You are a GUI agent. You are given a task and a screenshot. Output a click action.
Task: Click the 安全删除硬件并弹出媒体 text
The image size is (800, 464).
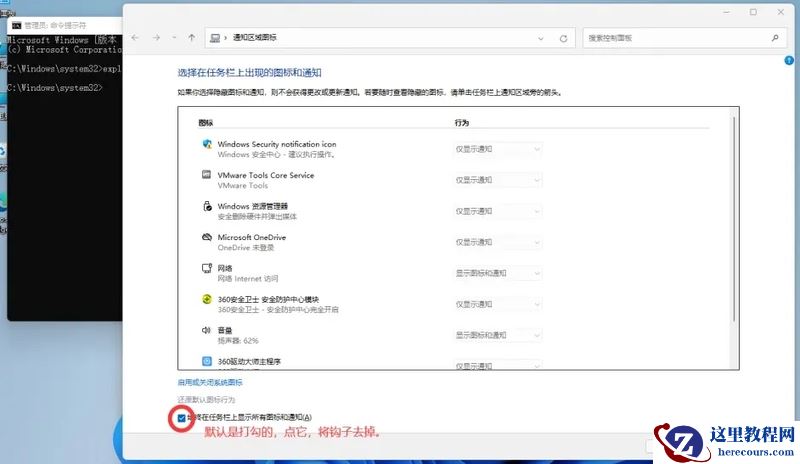257,216
